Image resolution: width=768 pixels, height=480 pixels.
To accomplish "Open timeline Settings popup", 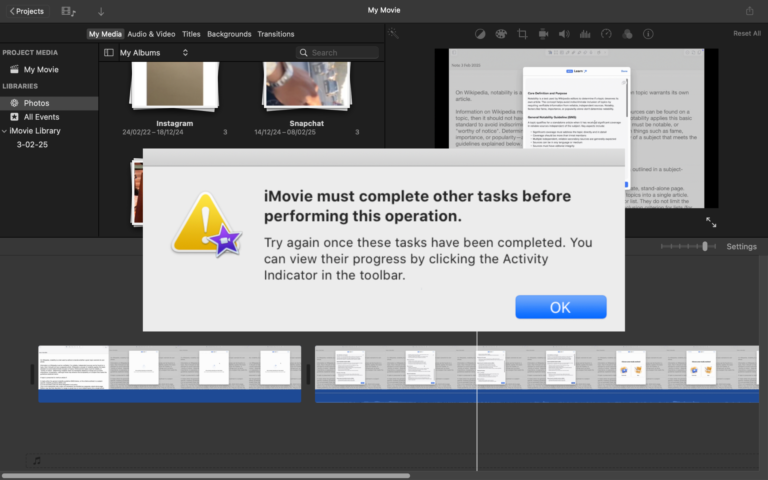I will (x=741, y=246).
